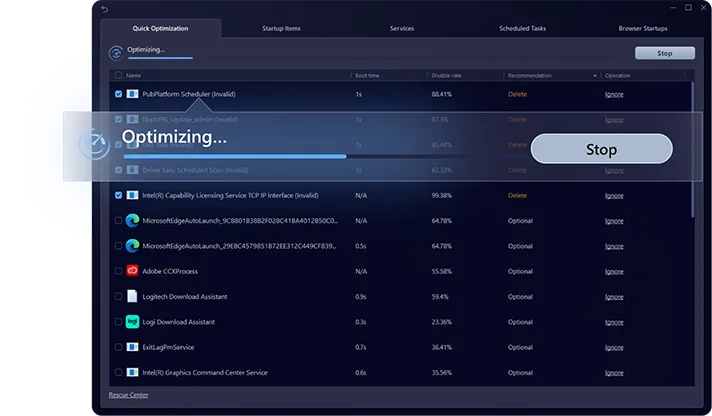Click the Operation column header

(618, 75)
